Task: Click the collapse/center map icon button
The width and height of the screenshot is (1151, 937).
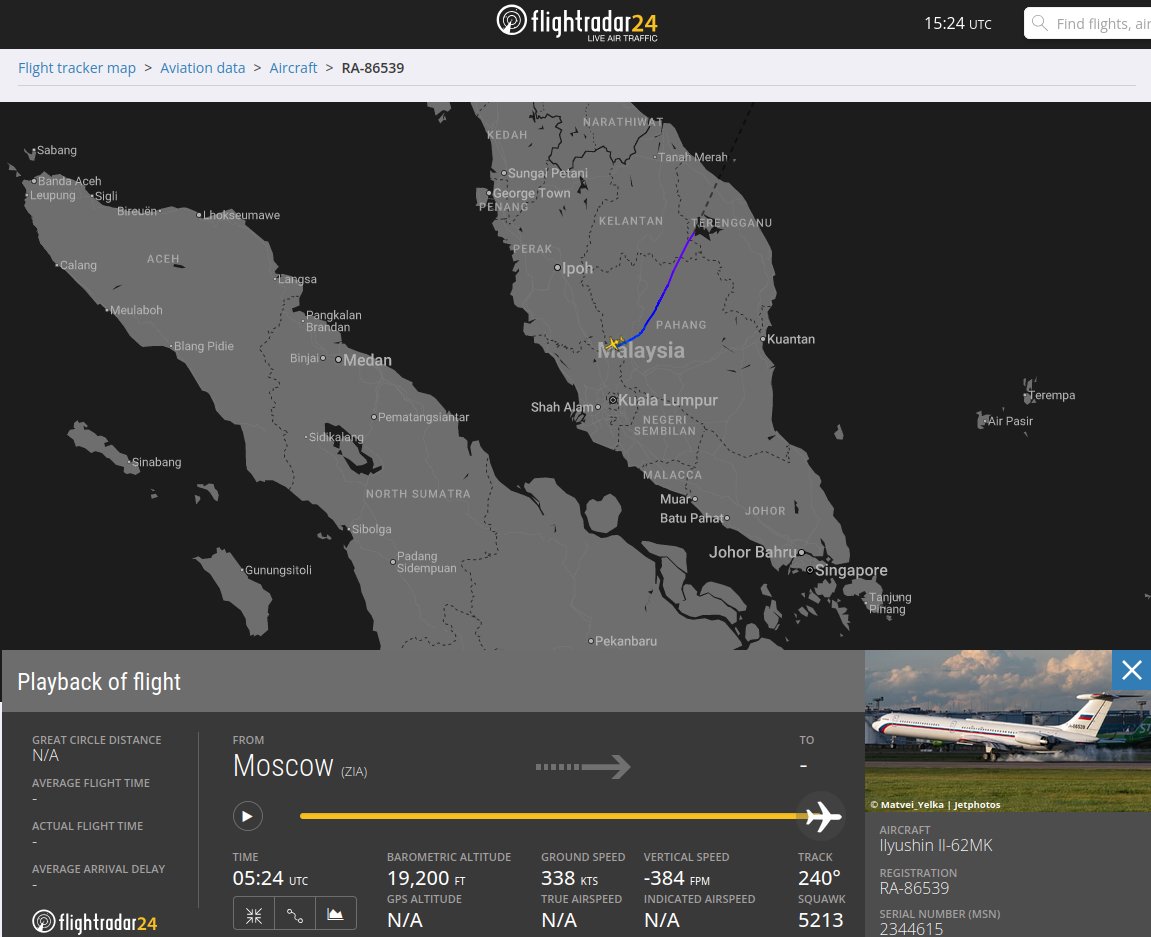Action: tap(254, 915)
